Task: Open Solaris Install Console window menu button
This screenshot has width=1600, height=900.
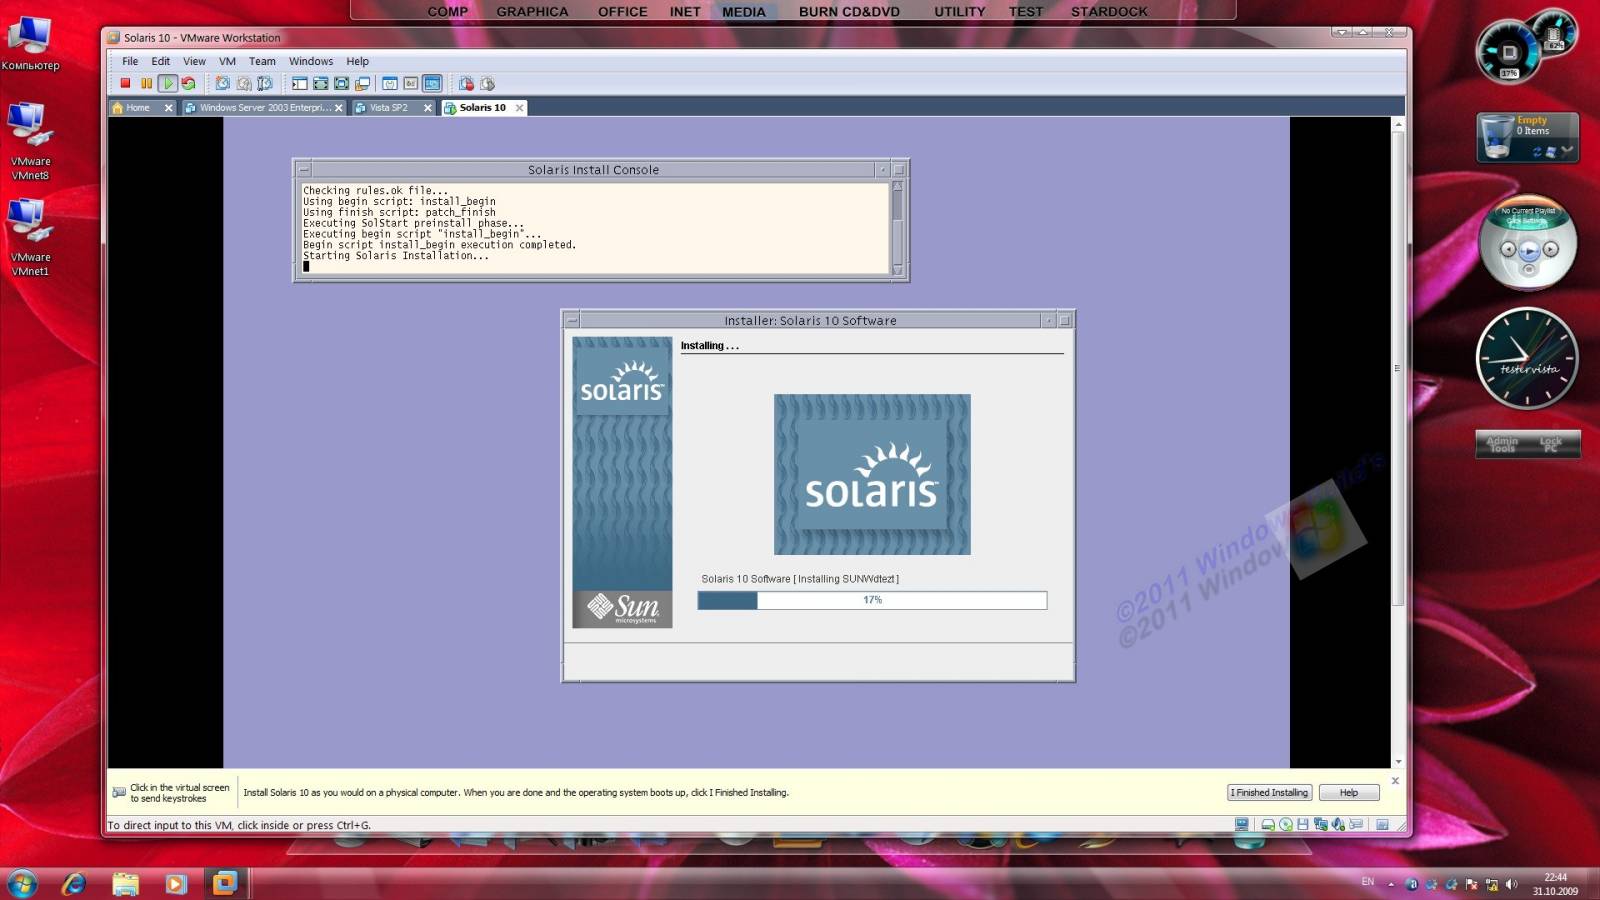Action: tap(304, 170)
